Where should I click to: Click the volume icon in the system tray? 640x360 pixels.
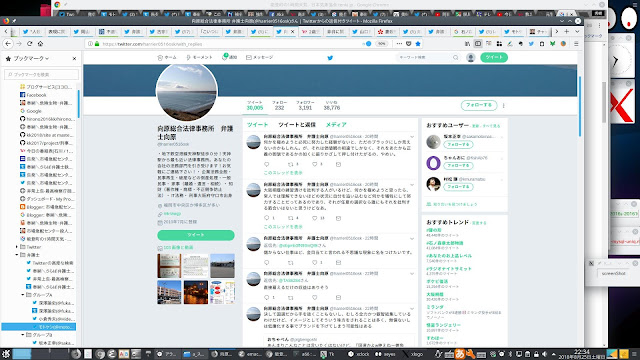[x=544, y=354]
